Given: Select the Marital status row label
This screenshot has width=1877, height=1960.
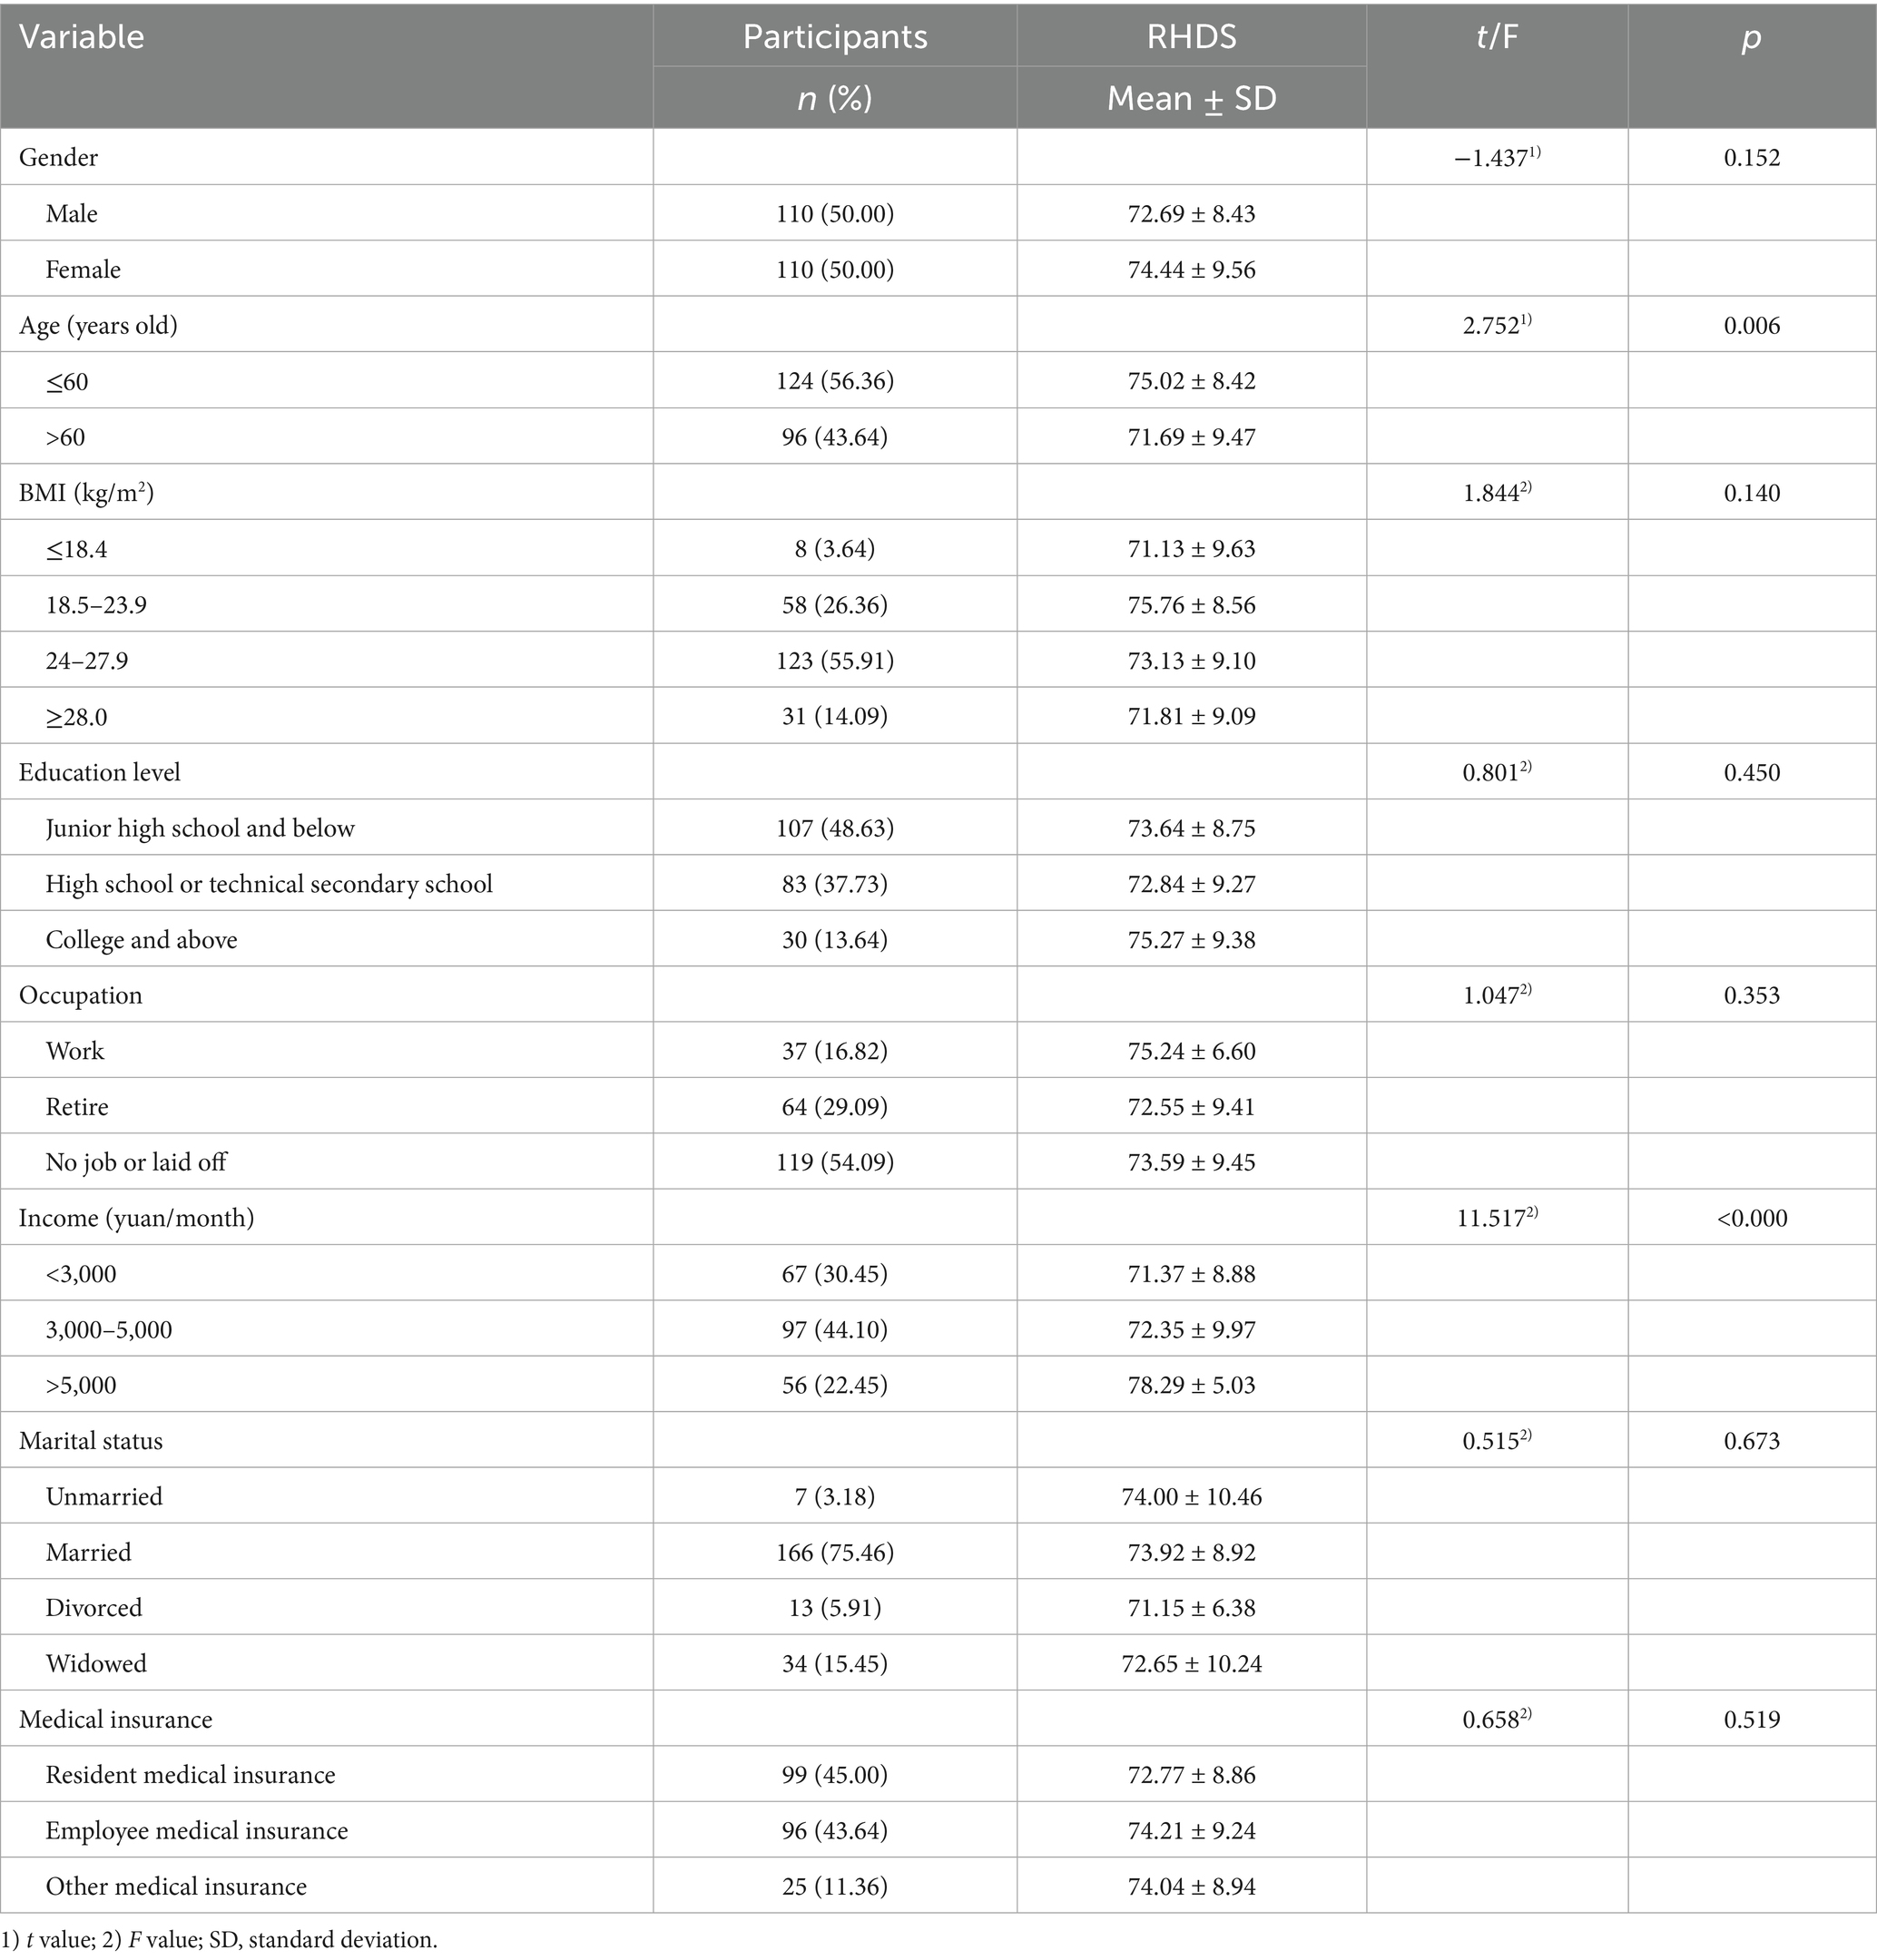Looking at the screenshot, I should pyautogui.click(x=91, y=1441).
